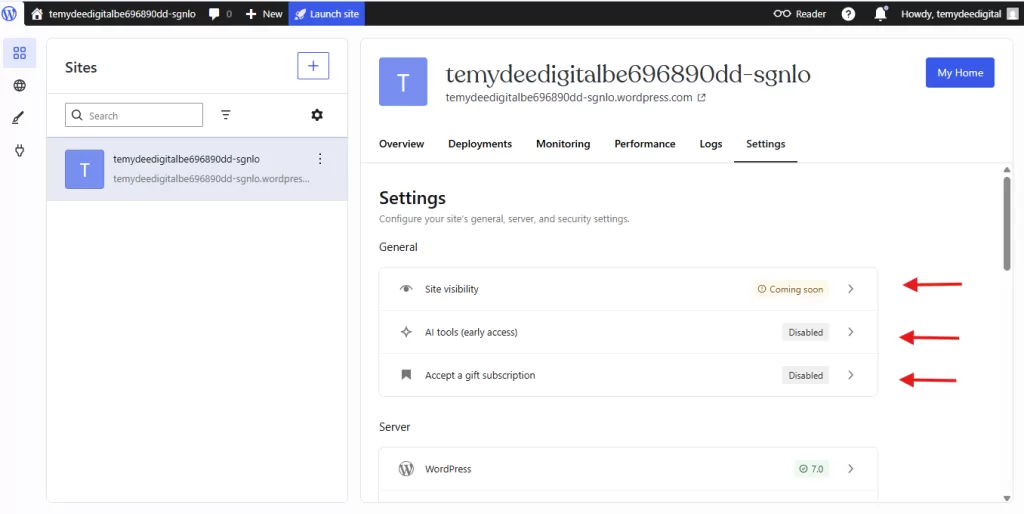Open the sites filter icon
The width and height of the screenshot is (1024, 514).
pyautogui.click(x=225, y=115)
